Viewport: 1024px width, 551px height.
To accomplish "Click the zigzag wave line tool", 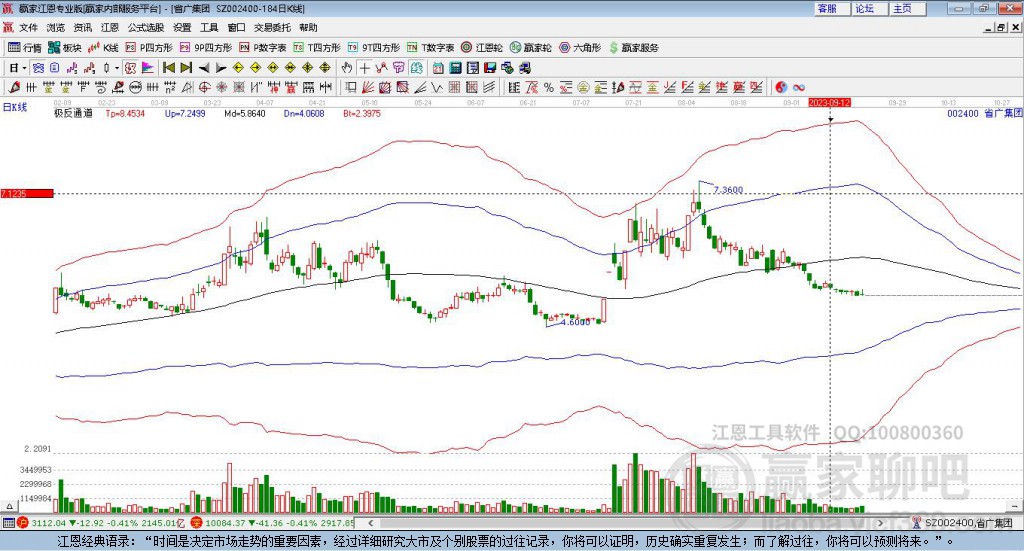I will point(437,87).
